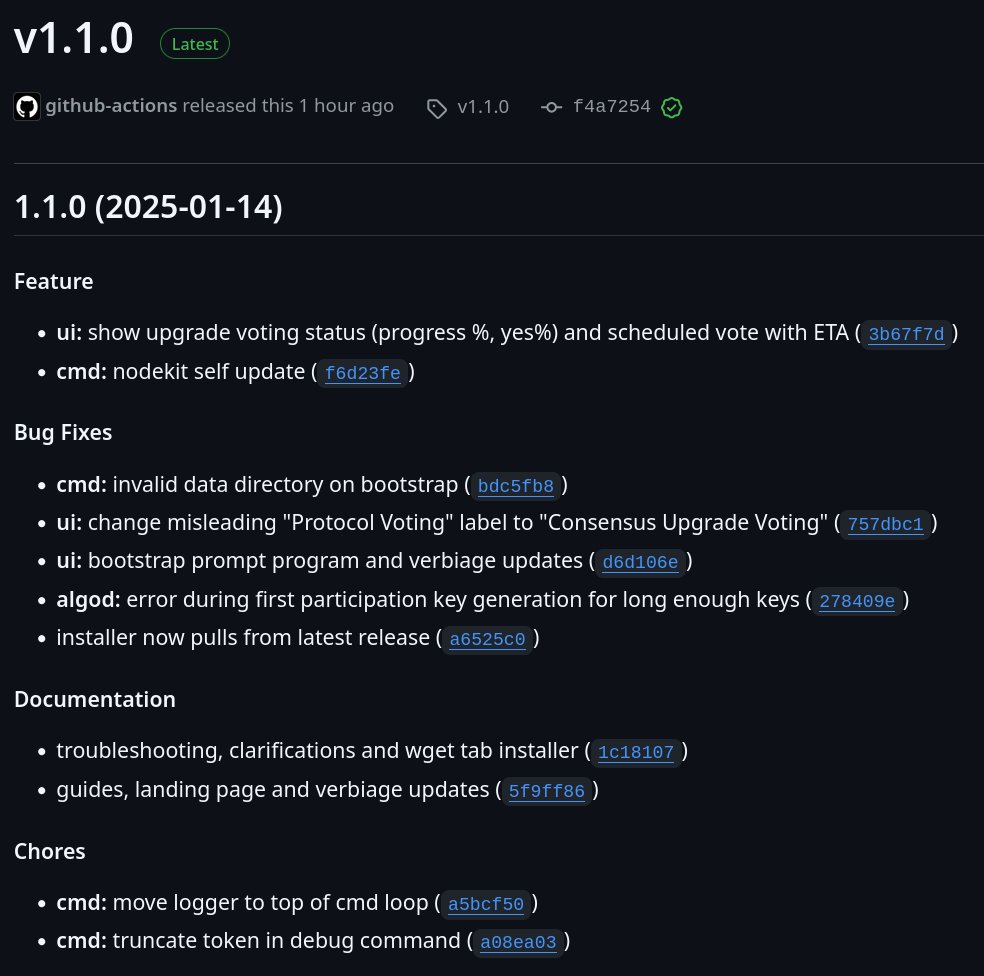Click the Latest release badge
The width and height of the screenshot is (984, 976).
point(195,44)
